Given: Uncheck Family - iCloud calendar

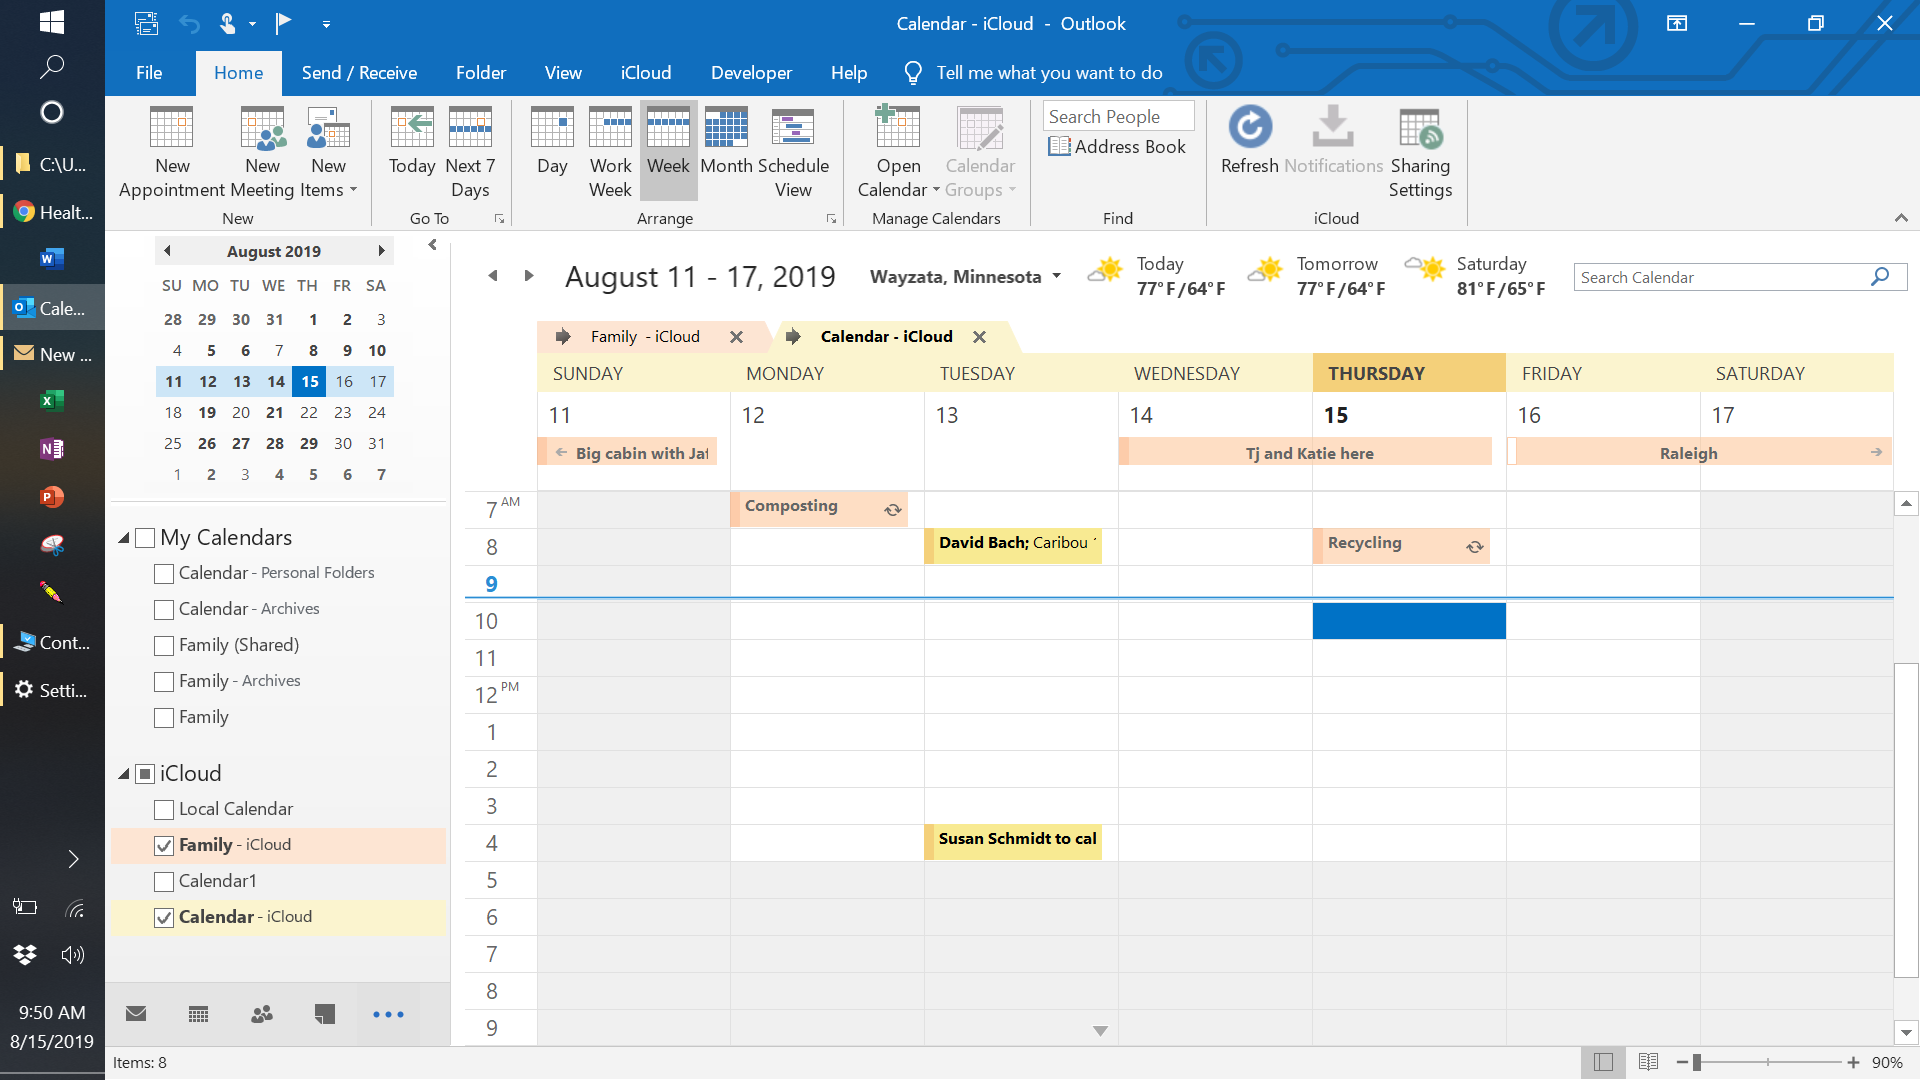Looking at the screenshot, I should point(164,846).
